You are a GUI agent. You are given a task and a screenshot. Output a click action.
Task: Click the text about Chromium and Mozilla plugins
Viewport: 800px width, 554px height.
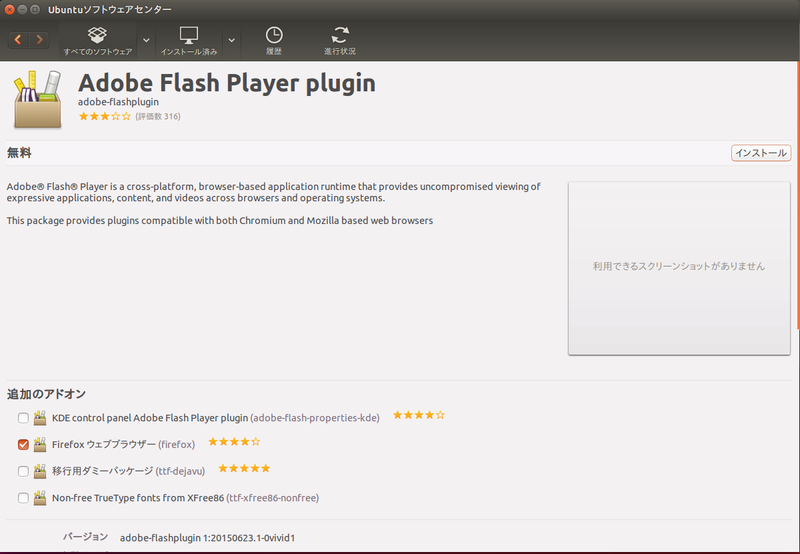point(220,221)
